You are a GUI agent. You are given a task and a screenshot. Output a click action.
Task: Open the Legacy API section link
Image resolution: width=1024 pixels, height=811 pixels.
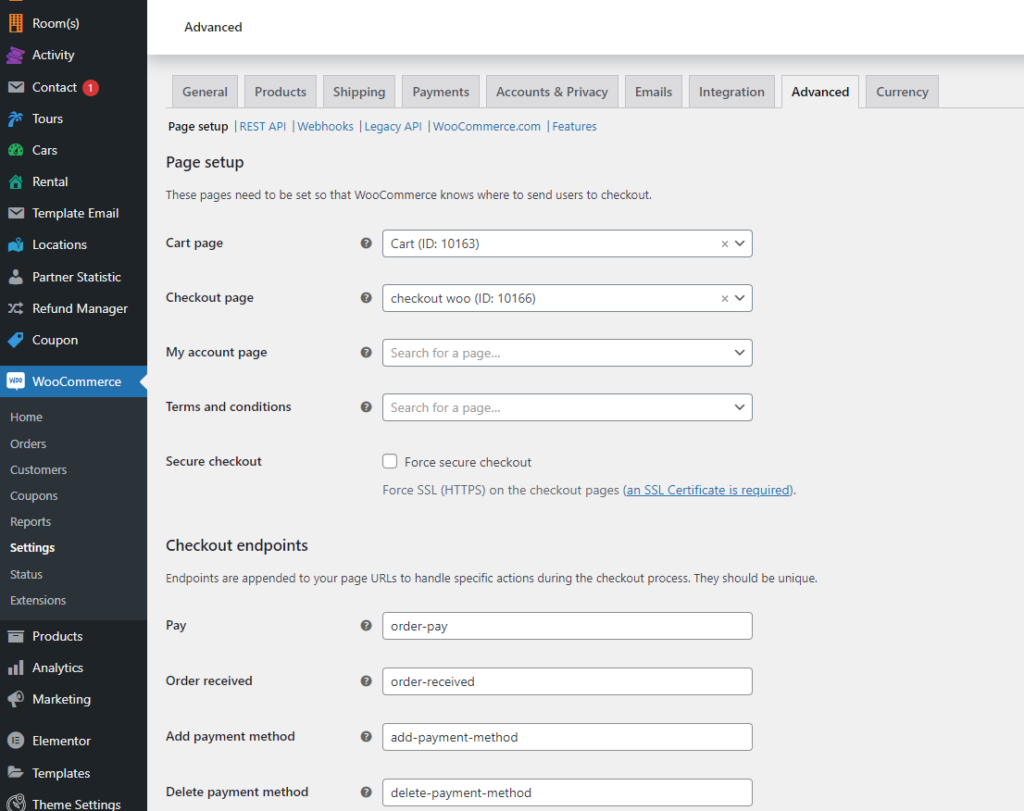coord(393,127)
